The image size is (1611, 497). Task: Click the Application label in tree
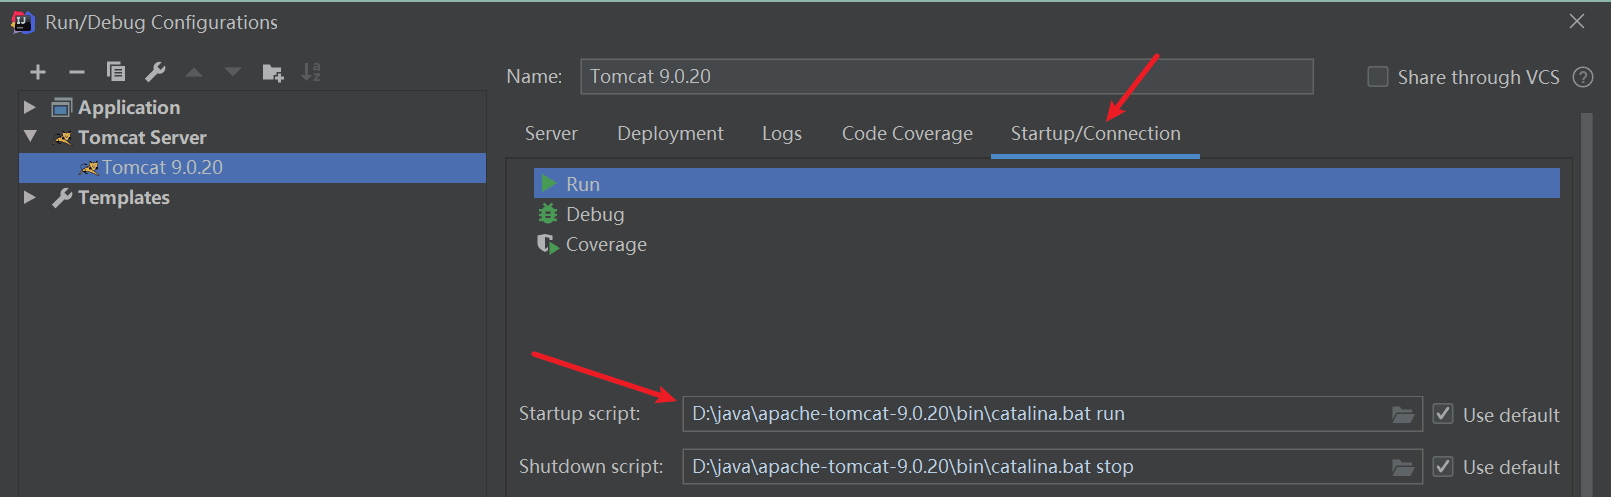click(x=129, y=108)
